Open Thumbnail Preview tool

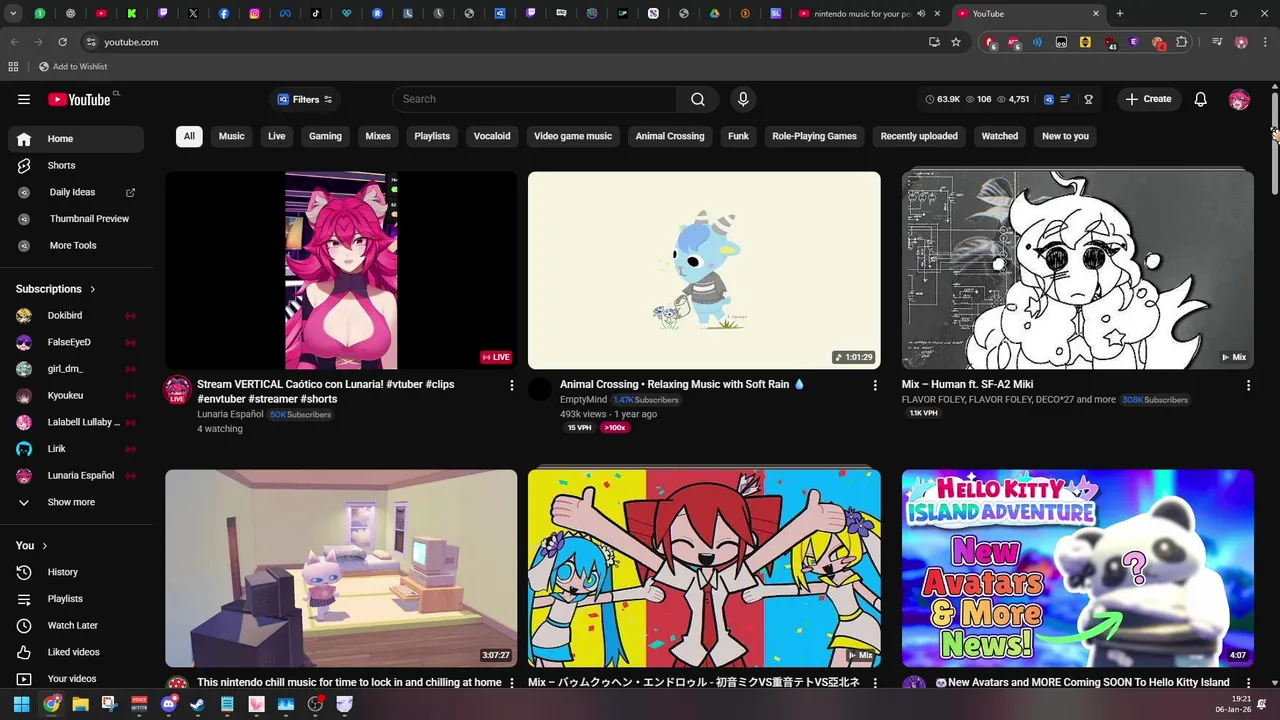[x=75, y=219]
